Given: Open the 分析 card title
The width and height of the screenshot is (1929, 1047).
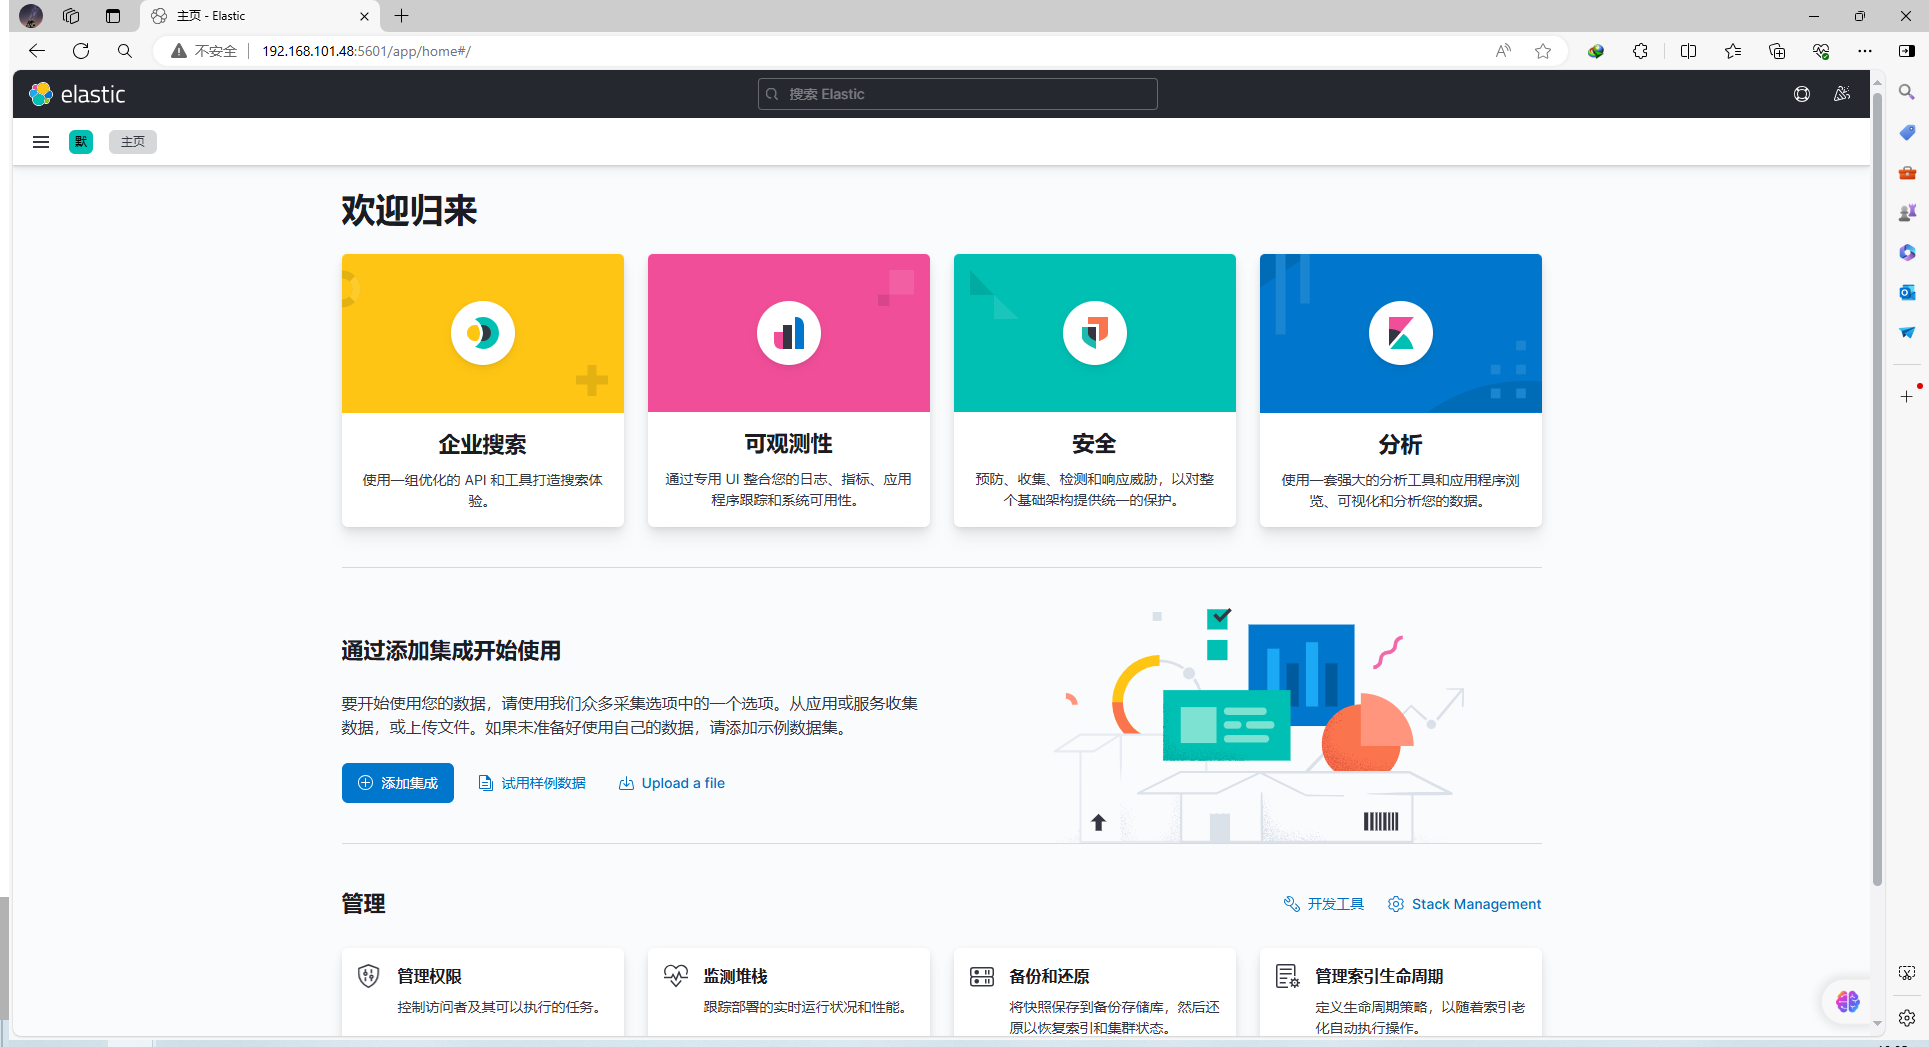Looking at the screenshot, I should tap(1400, 444).
